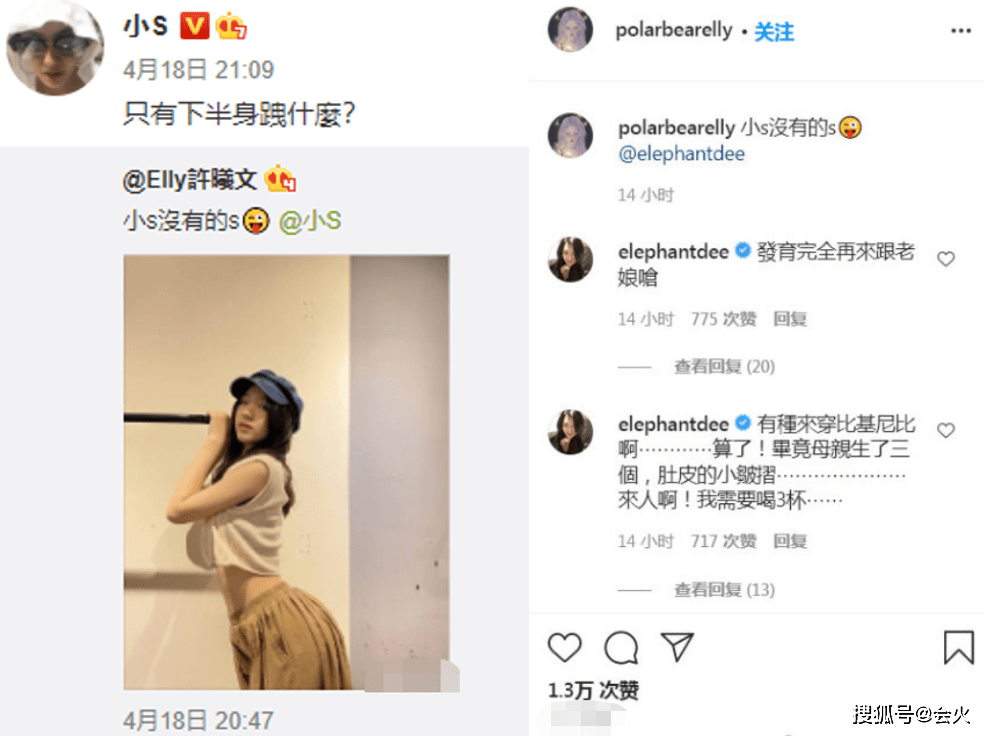Share post via paper plane icon

click(677, 646)
